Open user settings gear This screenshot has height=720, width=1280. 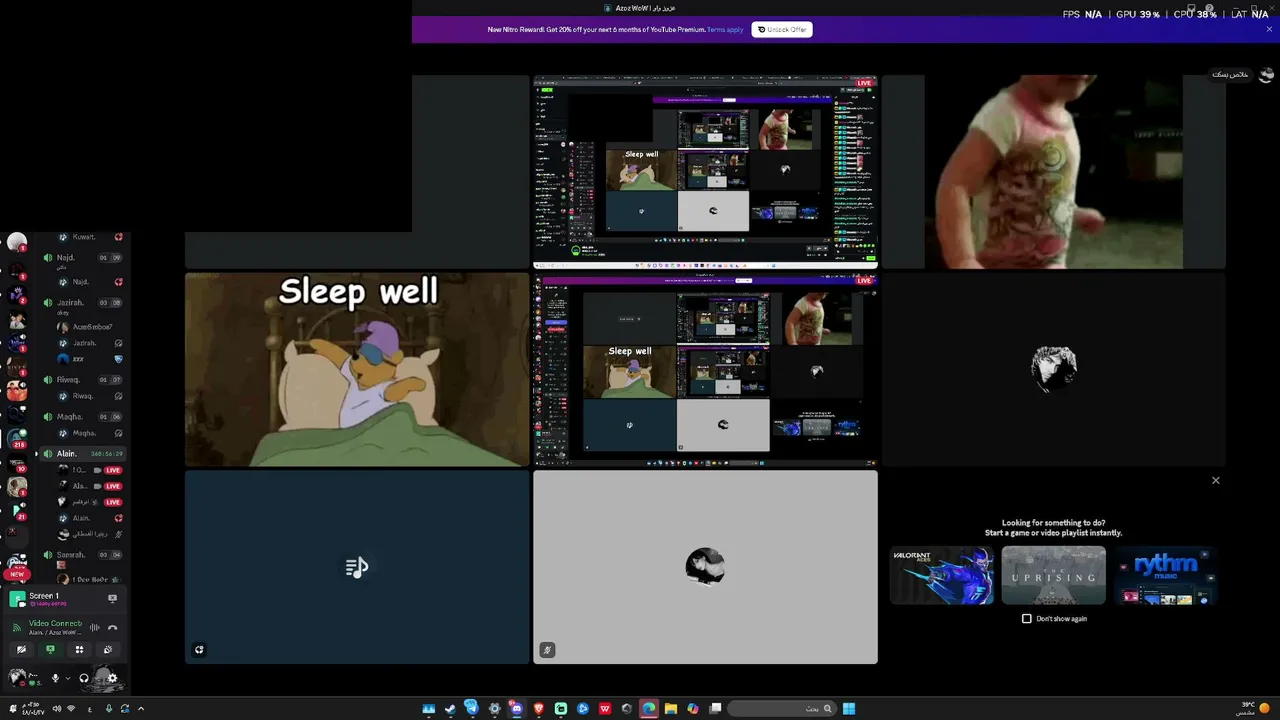pos(112,678)
